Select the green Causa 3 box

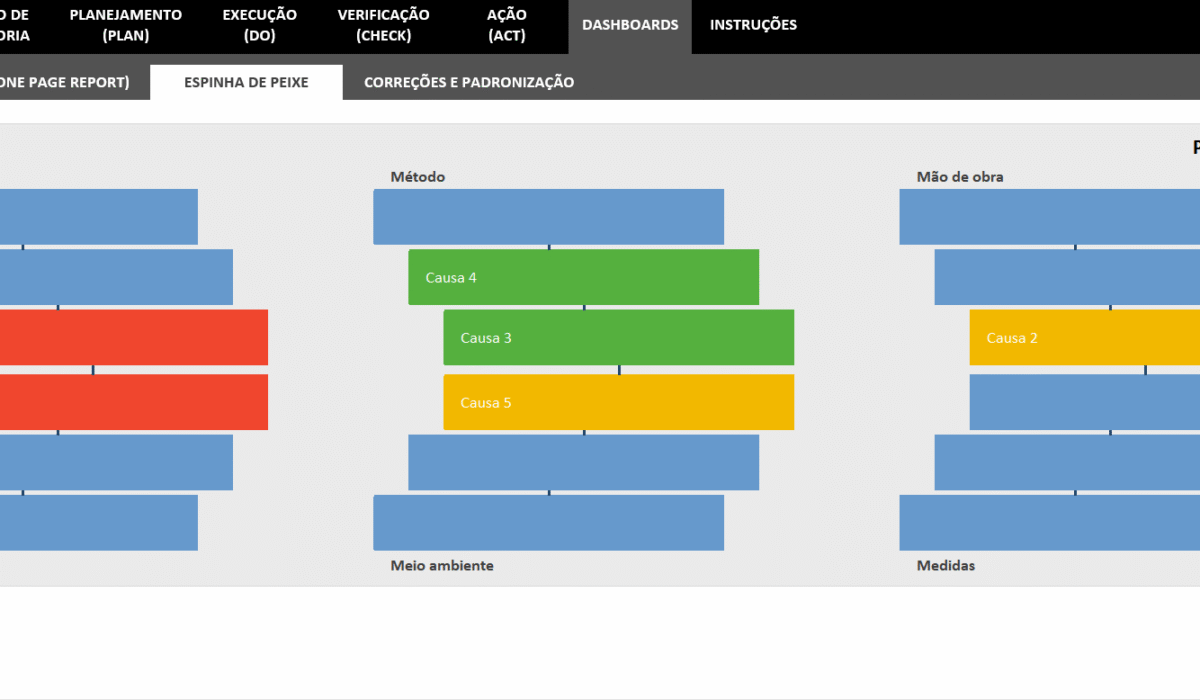[x=618, y=337]
